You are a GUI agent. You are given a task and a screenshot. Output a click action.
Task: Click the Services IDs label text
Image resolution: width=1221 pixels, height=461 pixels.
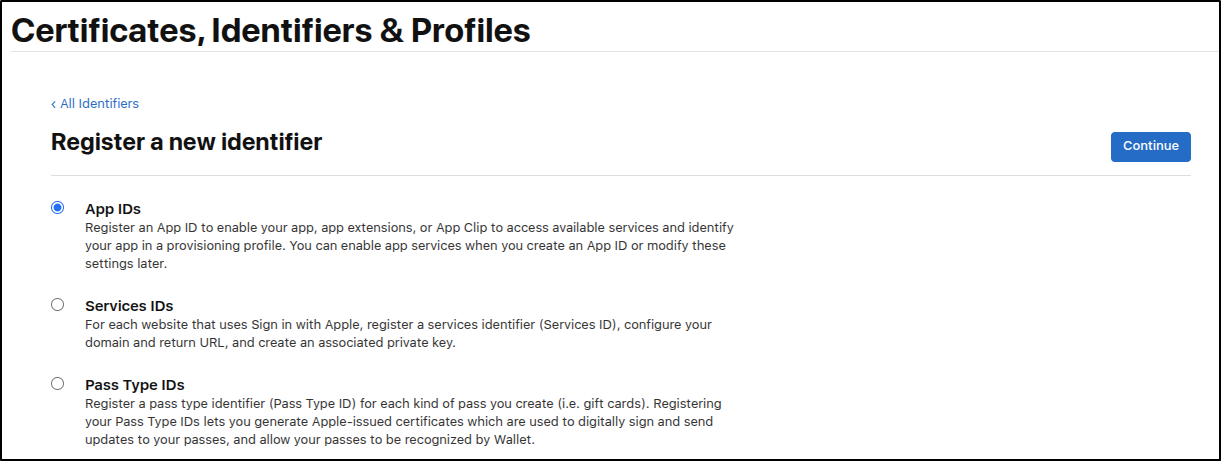click(x=129, y=306)
